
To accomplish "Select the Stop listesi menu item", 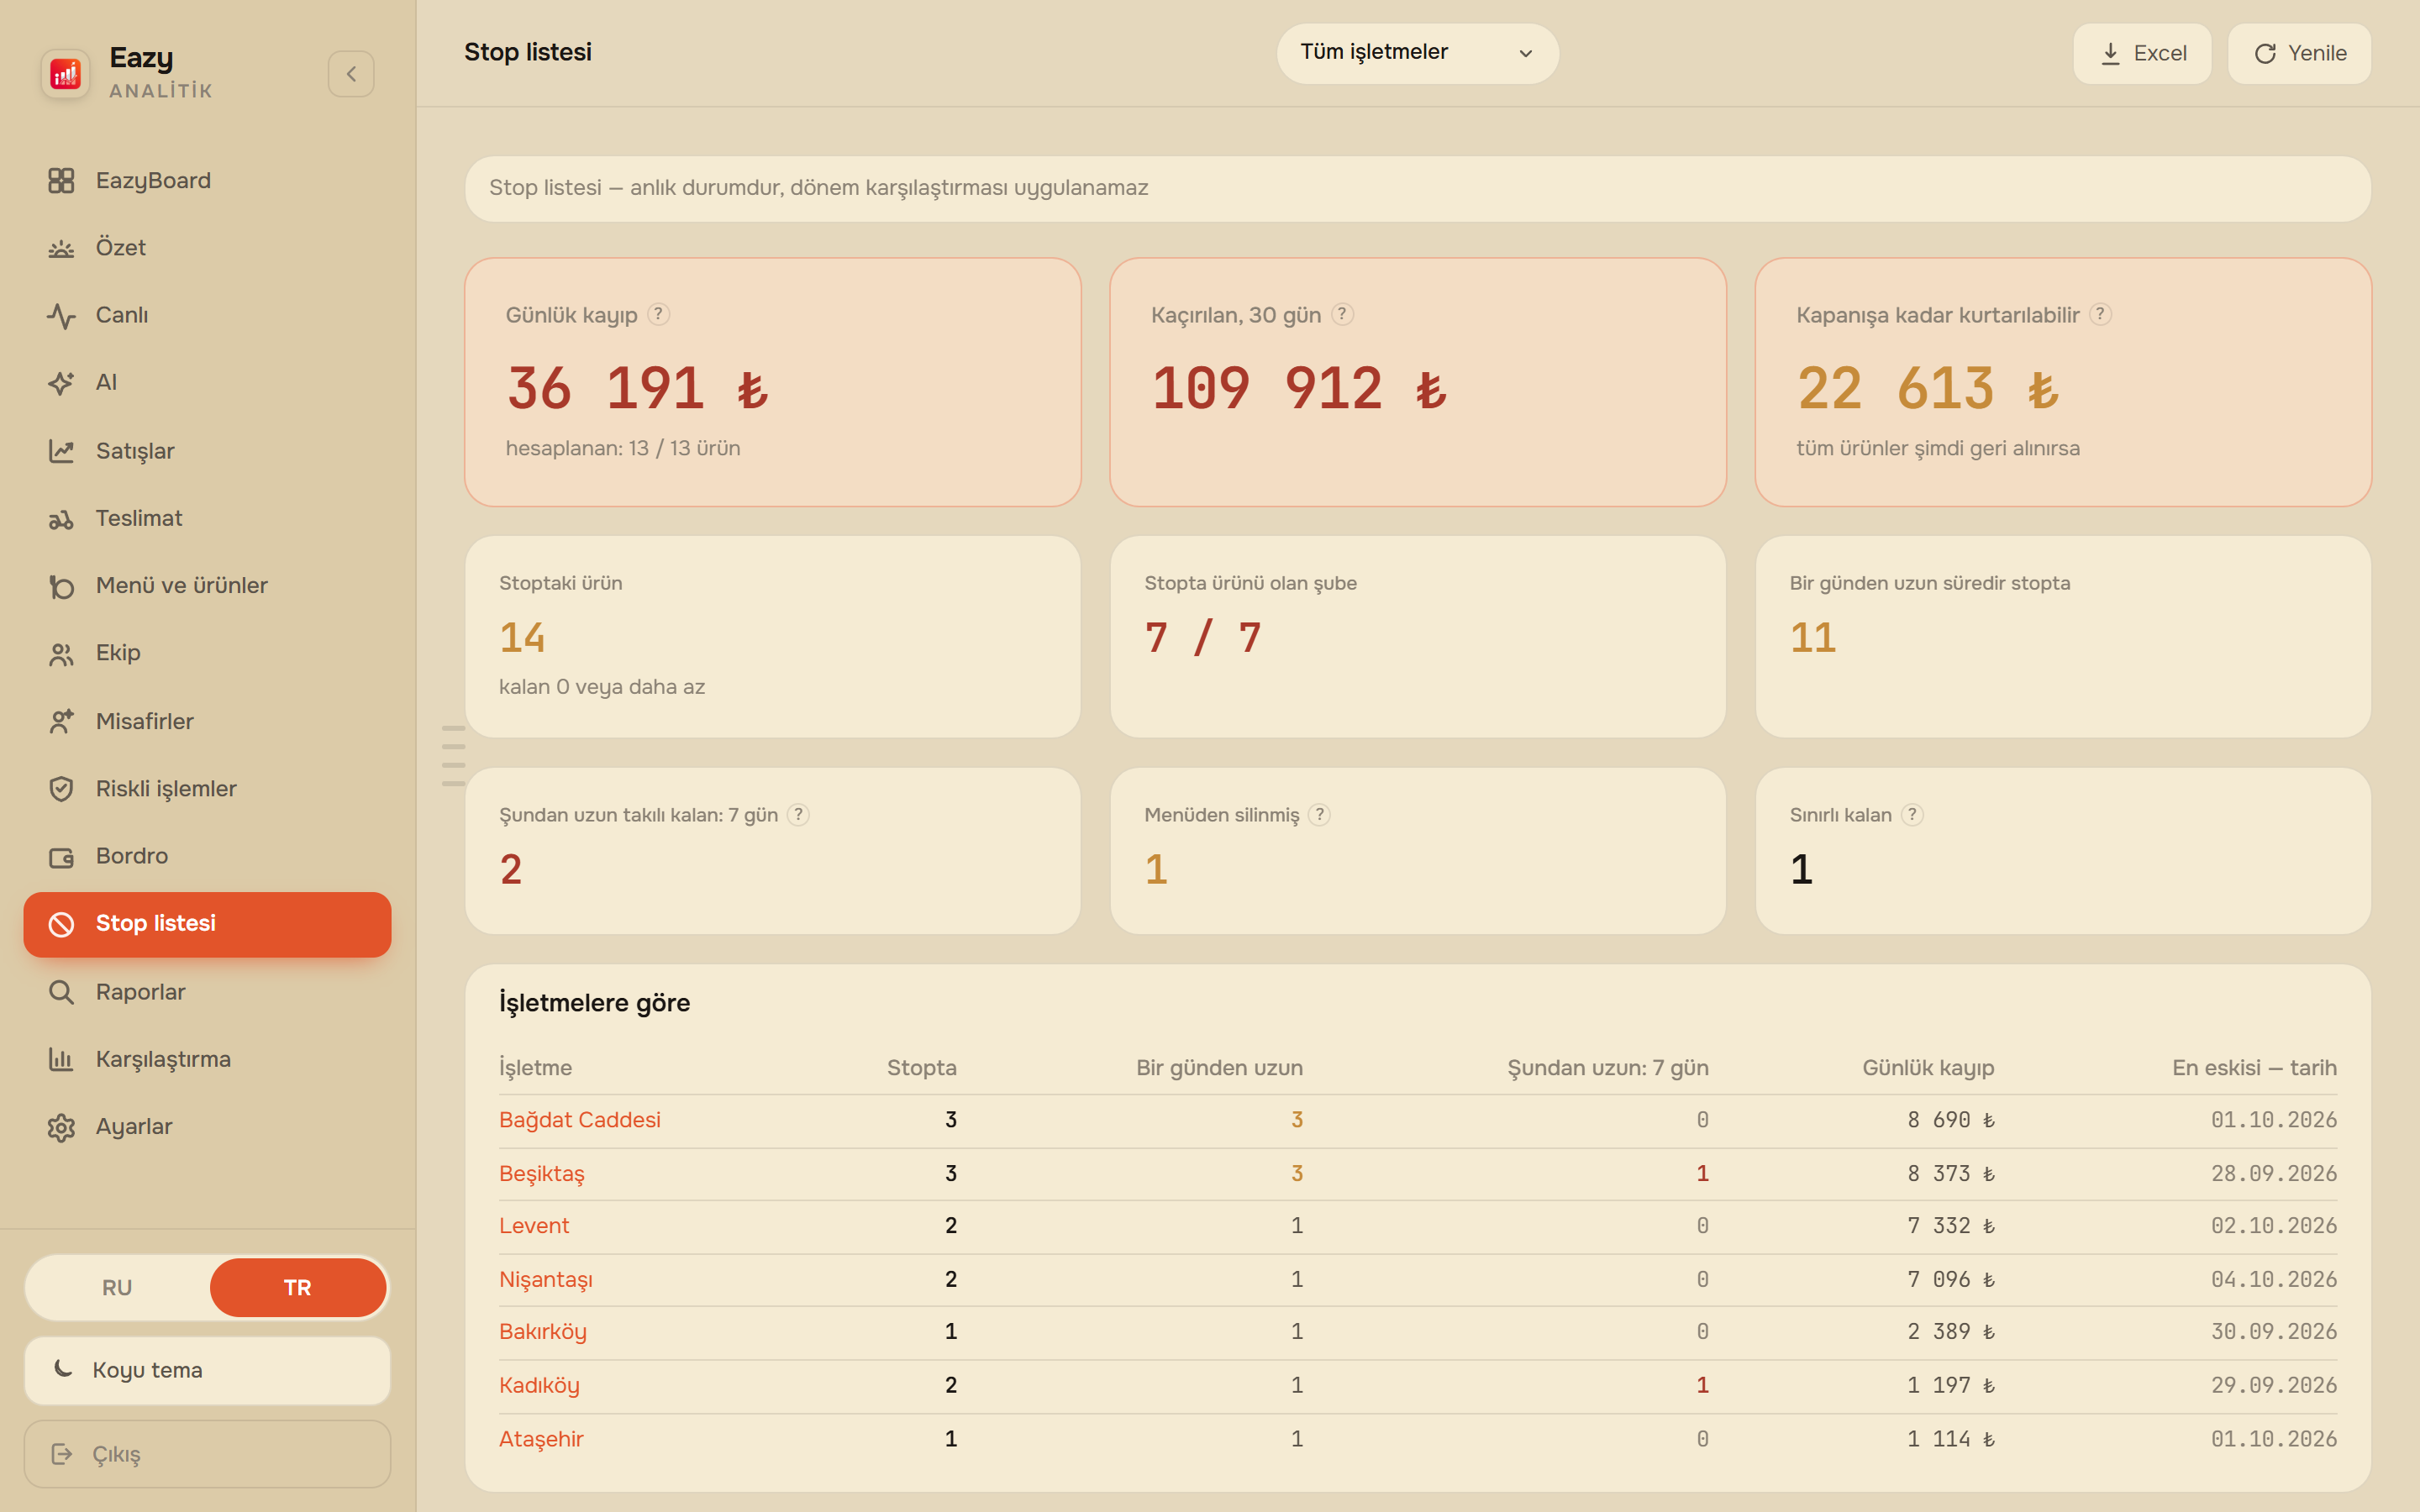I will pos(207,924).
